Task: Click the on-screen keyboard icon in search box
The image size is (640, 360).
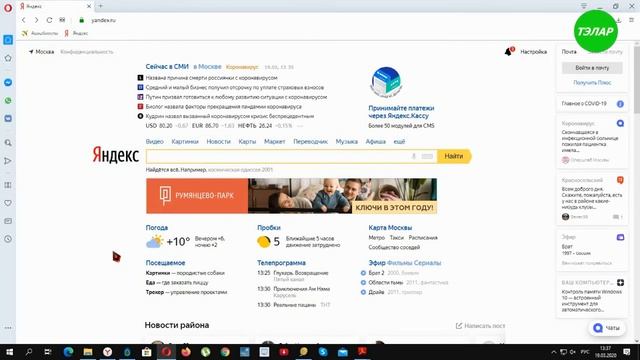Action: click(x=427, y=156)
